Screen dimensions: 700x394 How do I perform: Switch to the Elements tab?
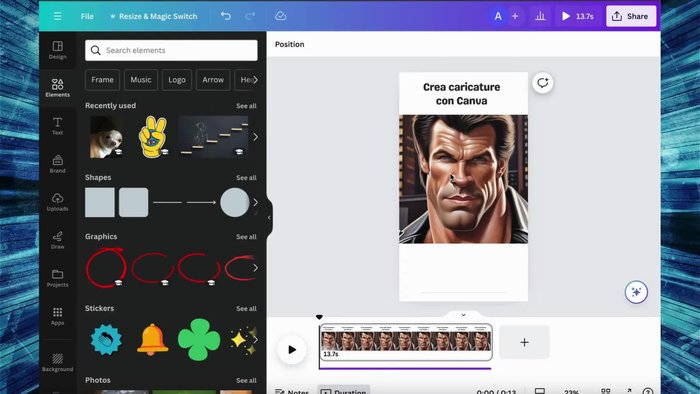click(x=58, y=87)
